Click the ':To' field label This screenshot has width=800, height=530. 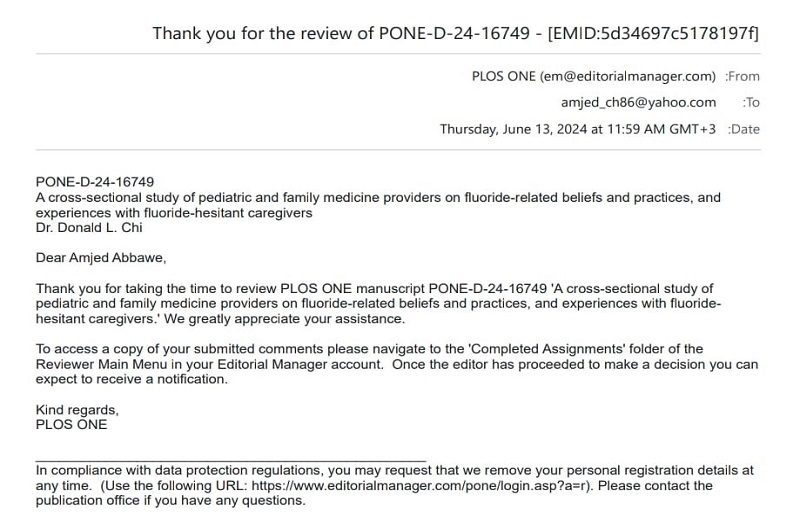(751, 102)
